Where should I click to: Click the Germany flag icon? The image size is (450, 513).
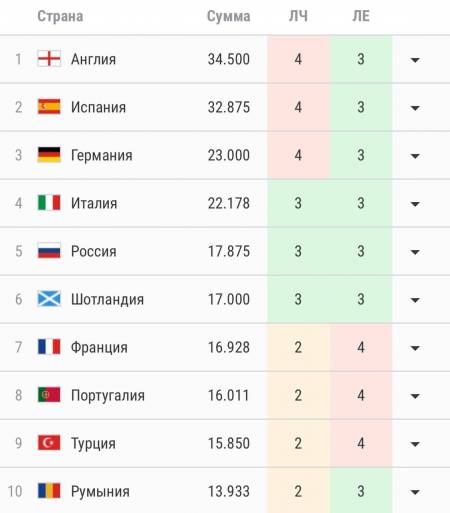(x=49, y=155)
